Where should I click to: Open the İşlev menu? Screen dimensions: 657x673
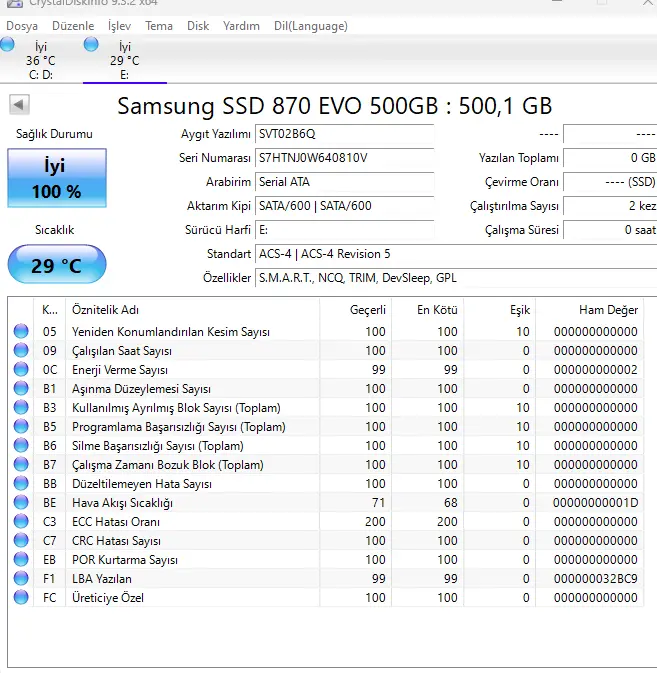pyautogui.click(x=119, y=26)
